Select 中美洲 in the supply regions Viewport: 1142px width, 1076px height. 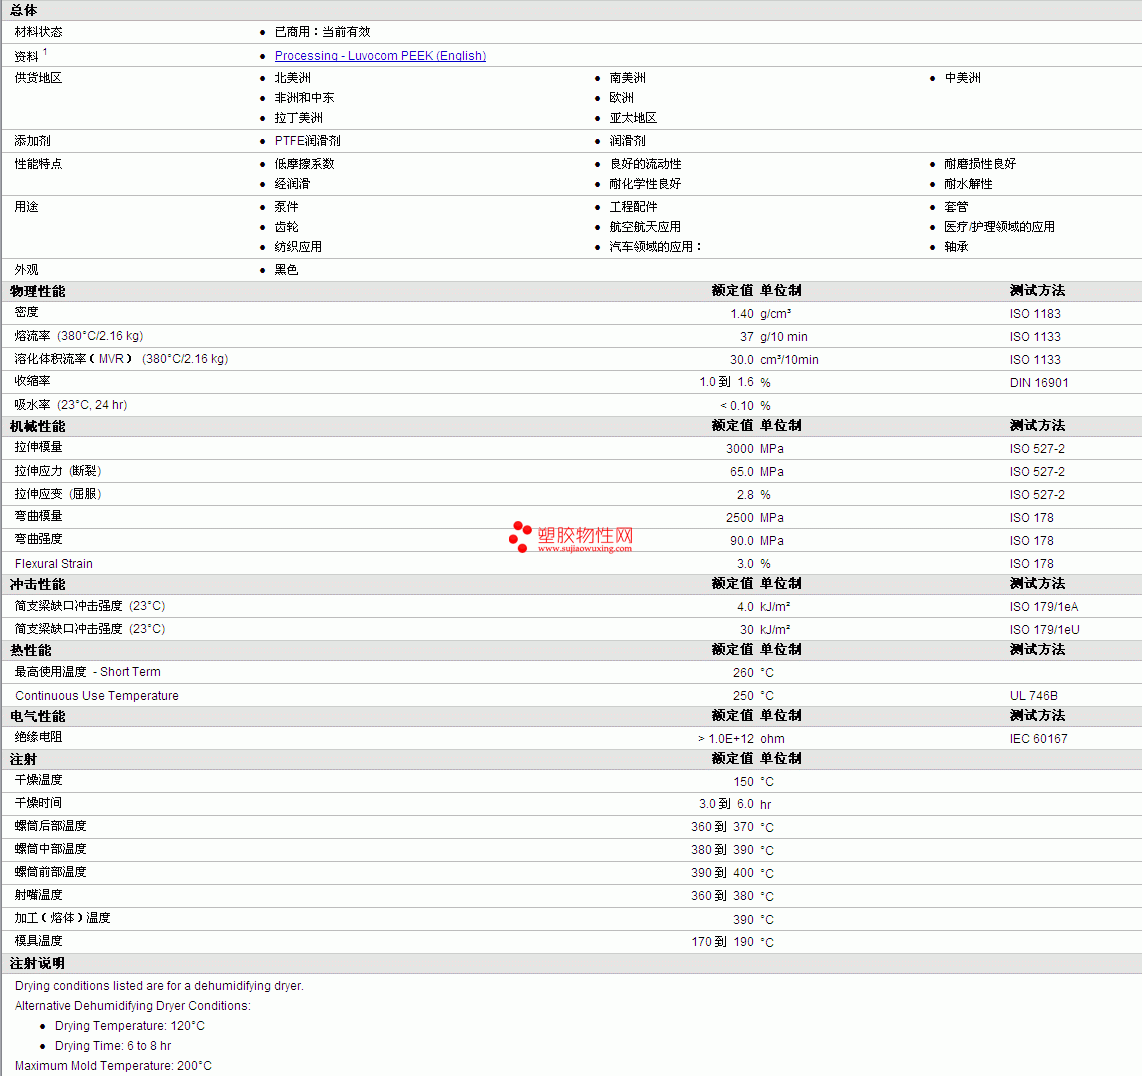[963, 78]
